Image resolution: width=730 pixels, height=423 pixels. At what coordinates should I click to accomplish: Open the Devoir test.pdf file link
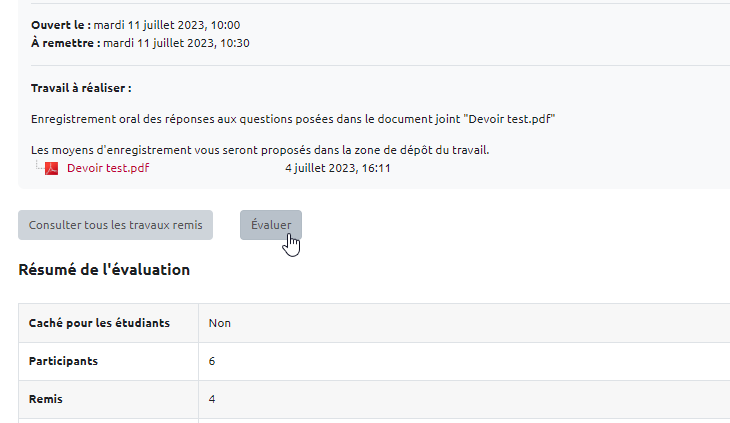click(108, 168)
